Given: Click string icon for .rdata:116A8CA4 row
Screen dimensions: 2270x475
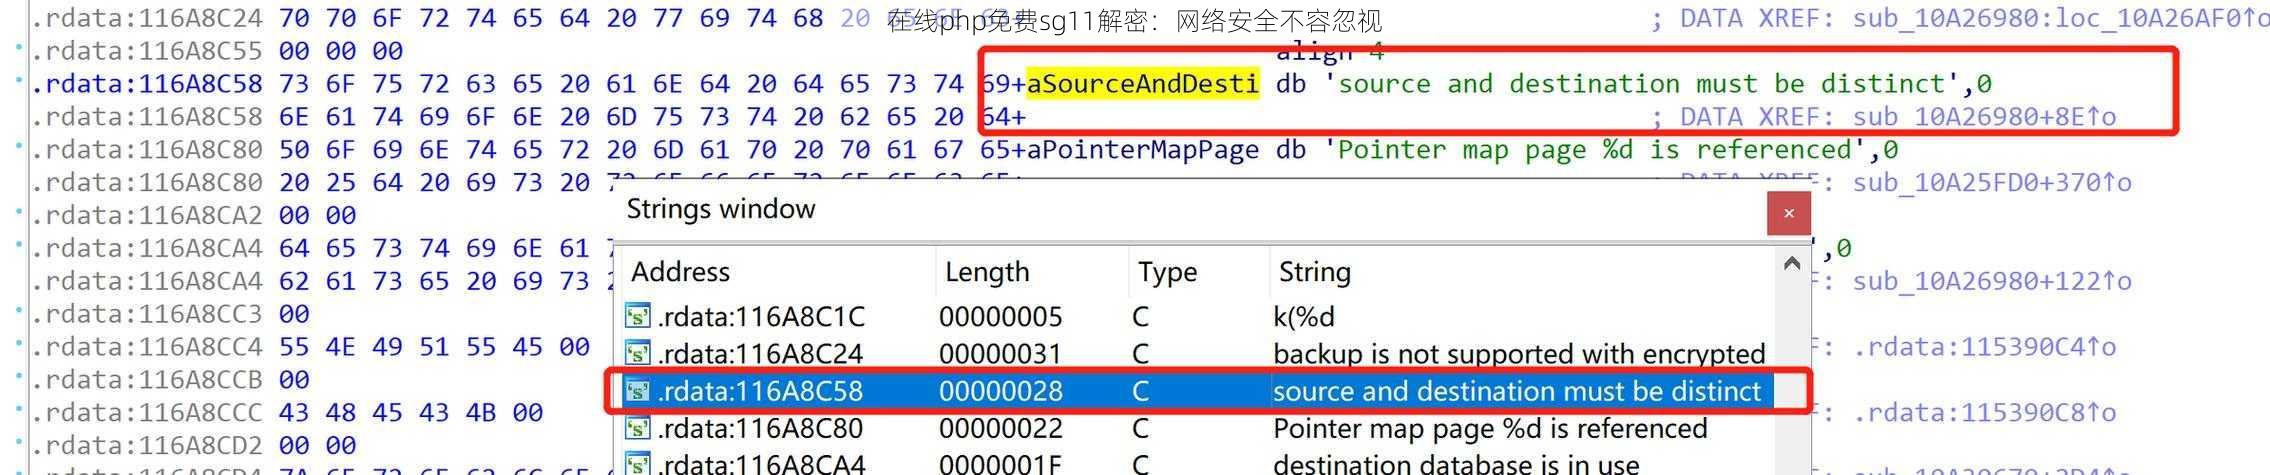Looking at the screenshot, I should point(638,464).
